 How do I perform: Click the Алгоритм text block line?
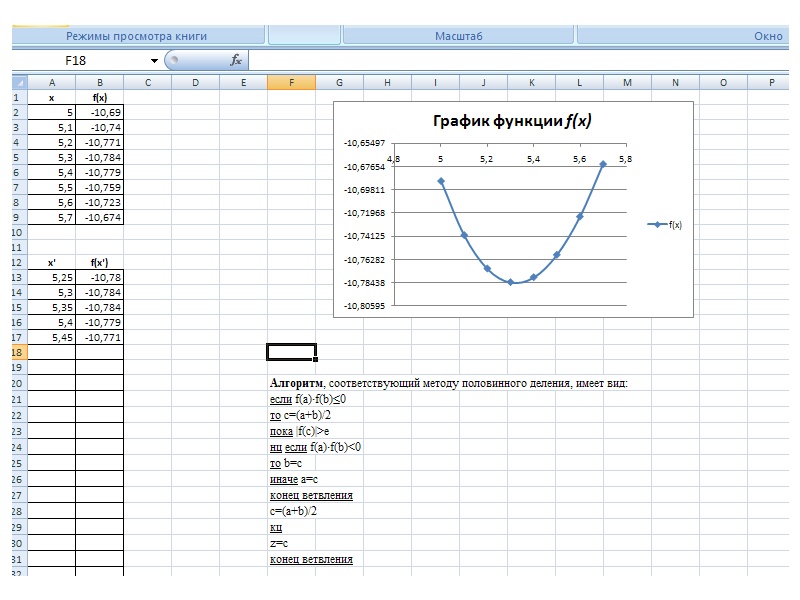click(448, 383)
